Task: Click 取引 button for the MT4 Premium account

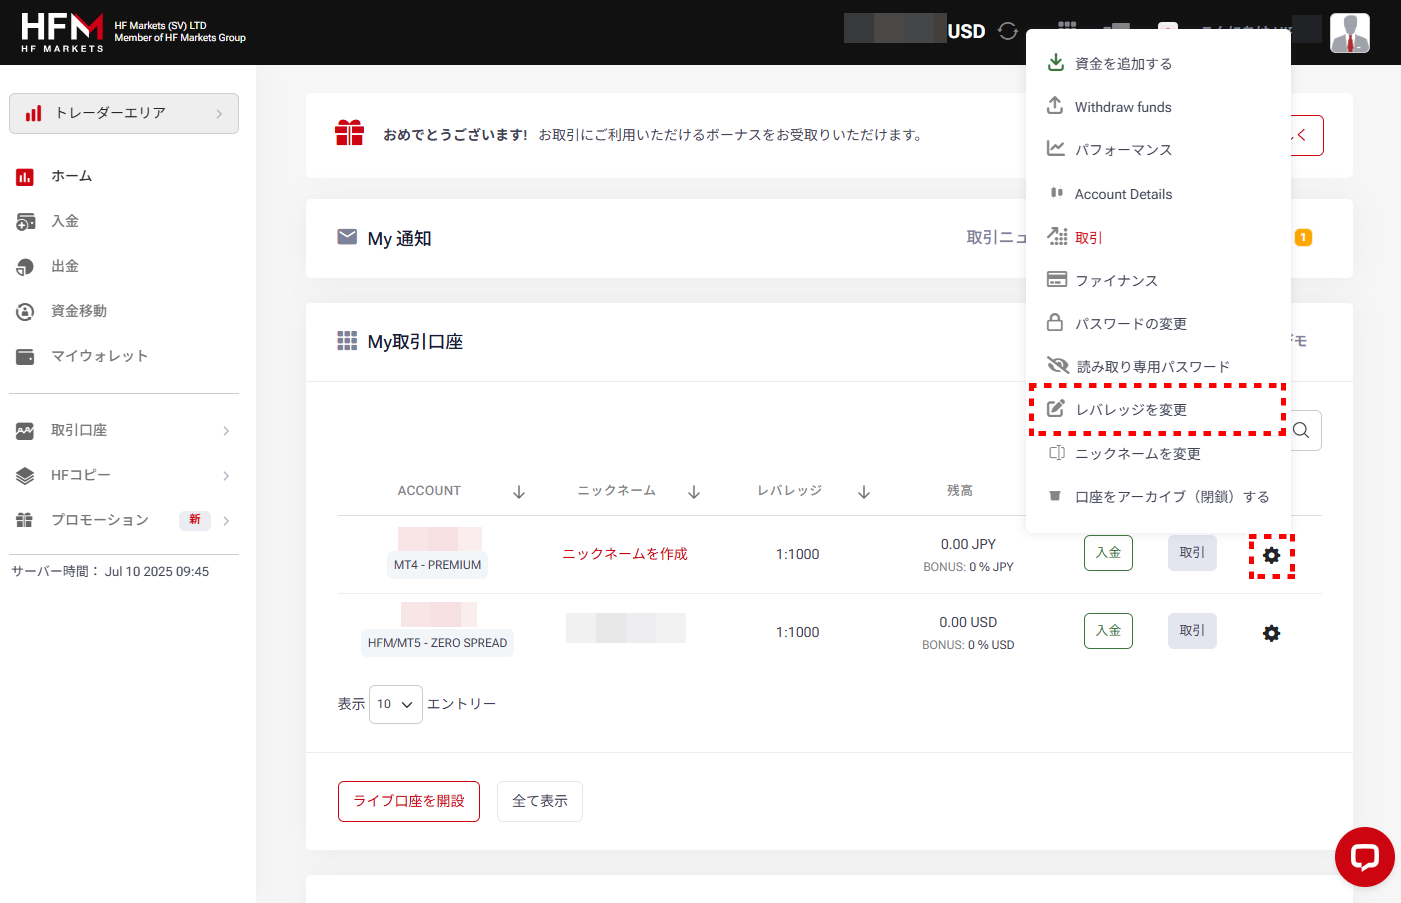Action: [x=1192, y=553]
